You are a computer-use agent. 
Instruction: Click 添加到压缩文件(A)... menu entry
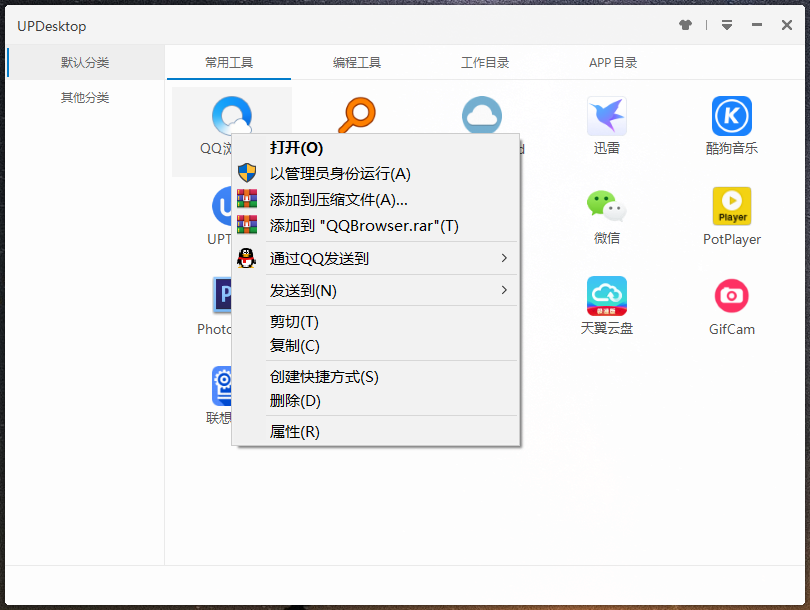click(376, 199)
